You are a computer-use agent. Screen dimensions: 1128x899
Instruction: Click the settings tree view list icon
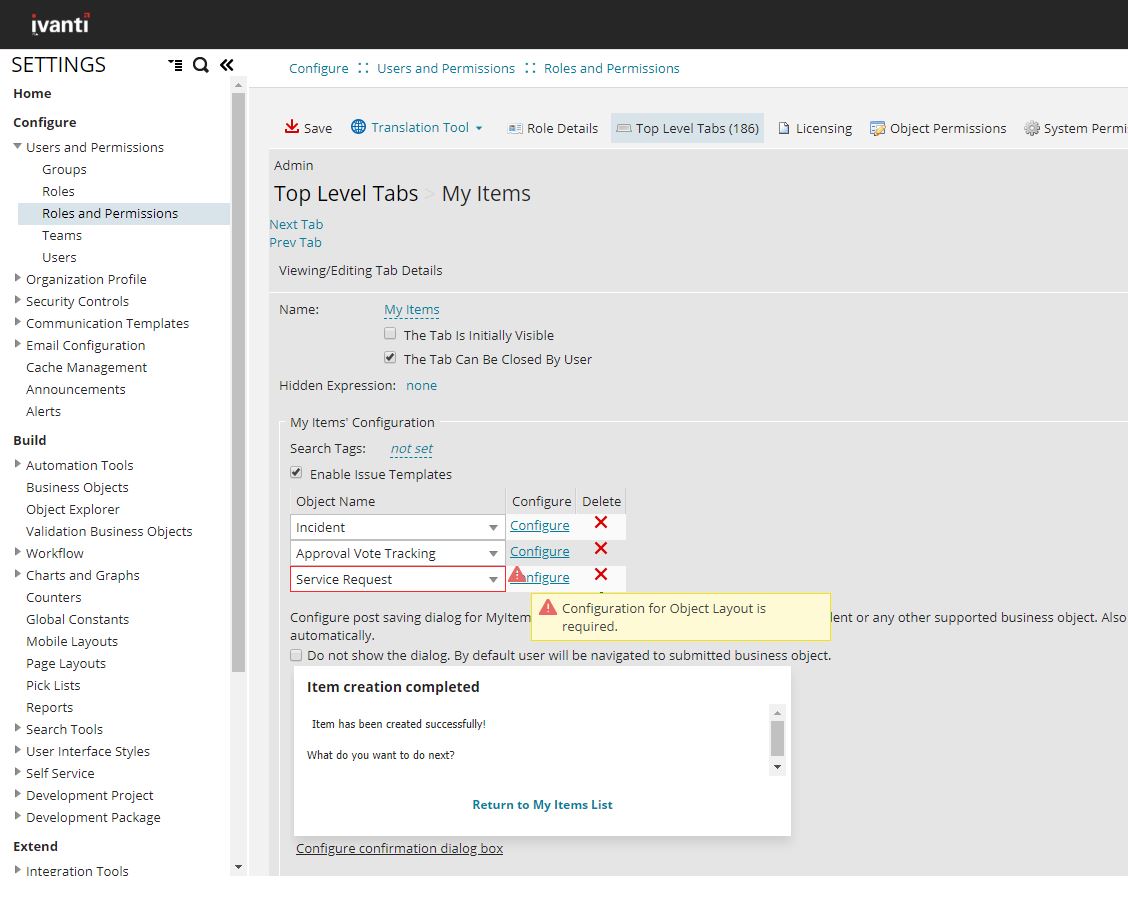pyautogui.click(x=176, y=65)
